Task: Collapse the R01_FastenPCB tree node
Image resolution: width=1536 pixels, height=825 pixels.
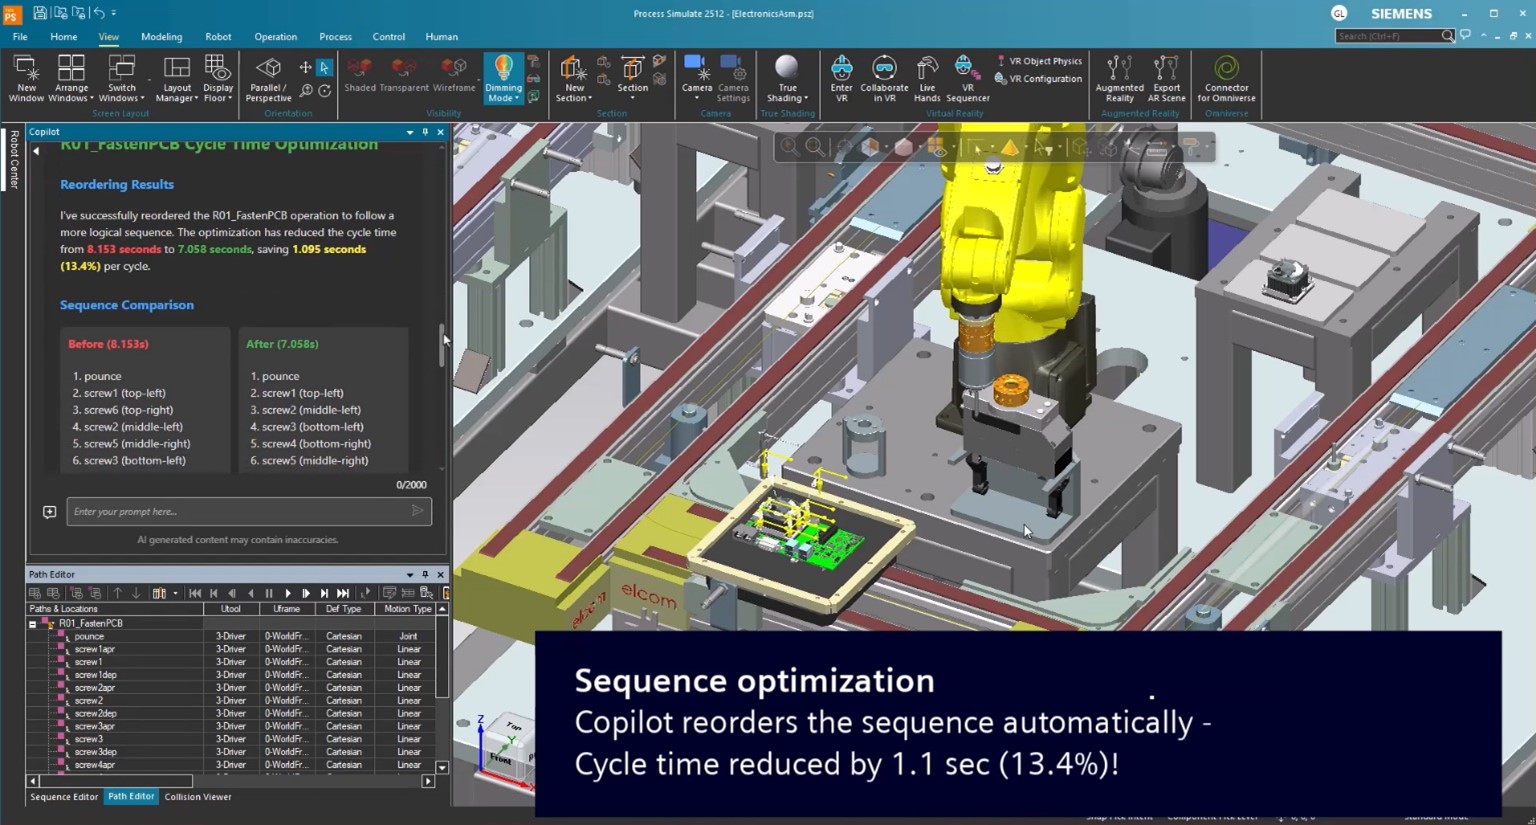Action: tap(33, 624)
